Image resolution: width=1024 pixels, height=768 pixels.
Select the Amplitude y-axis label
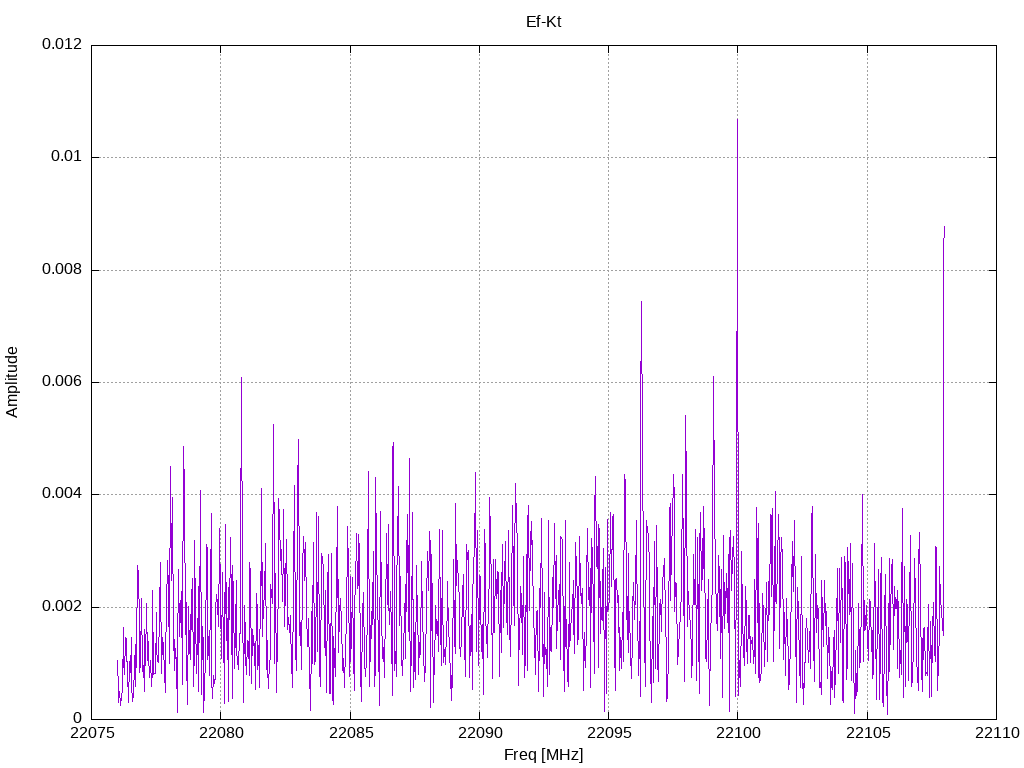coord(12,382)
